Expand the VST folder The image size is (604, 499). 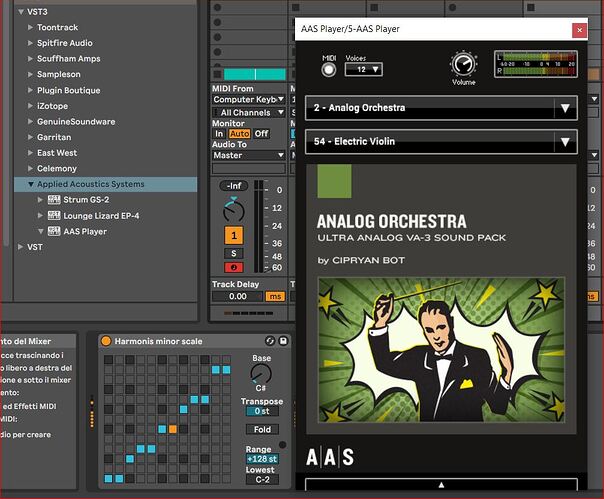click(20, 247)
